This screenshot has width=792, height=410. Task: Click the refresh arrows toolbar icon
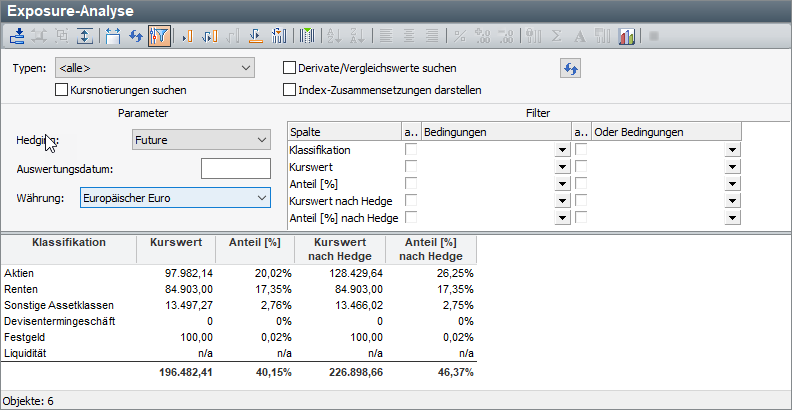click(134, 36)
